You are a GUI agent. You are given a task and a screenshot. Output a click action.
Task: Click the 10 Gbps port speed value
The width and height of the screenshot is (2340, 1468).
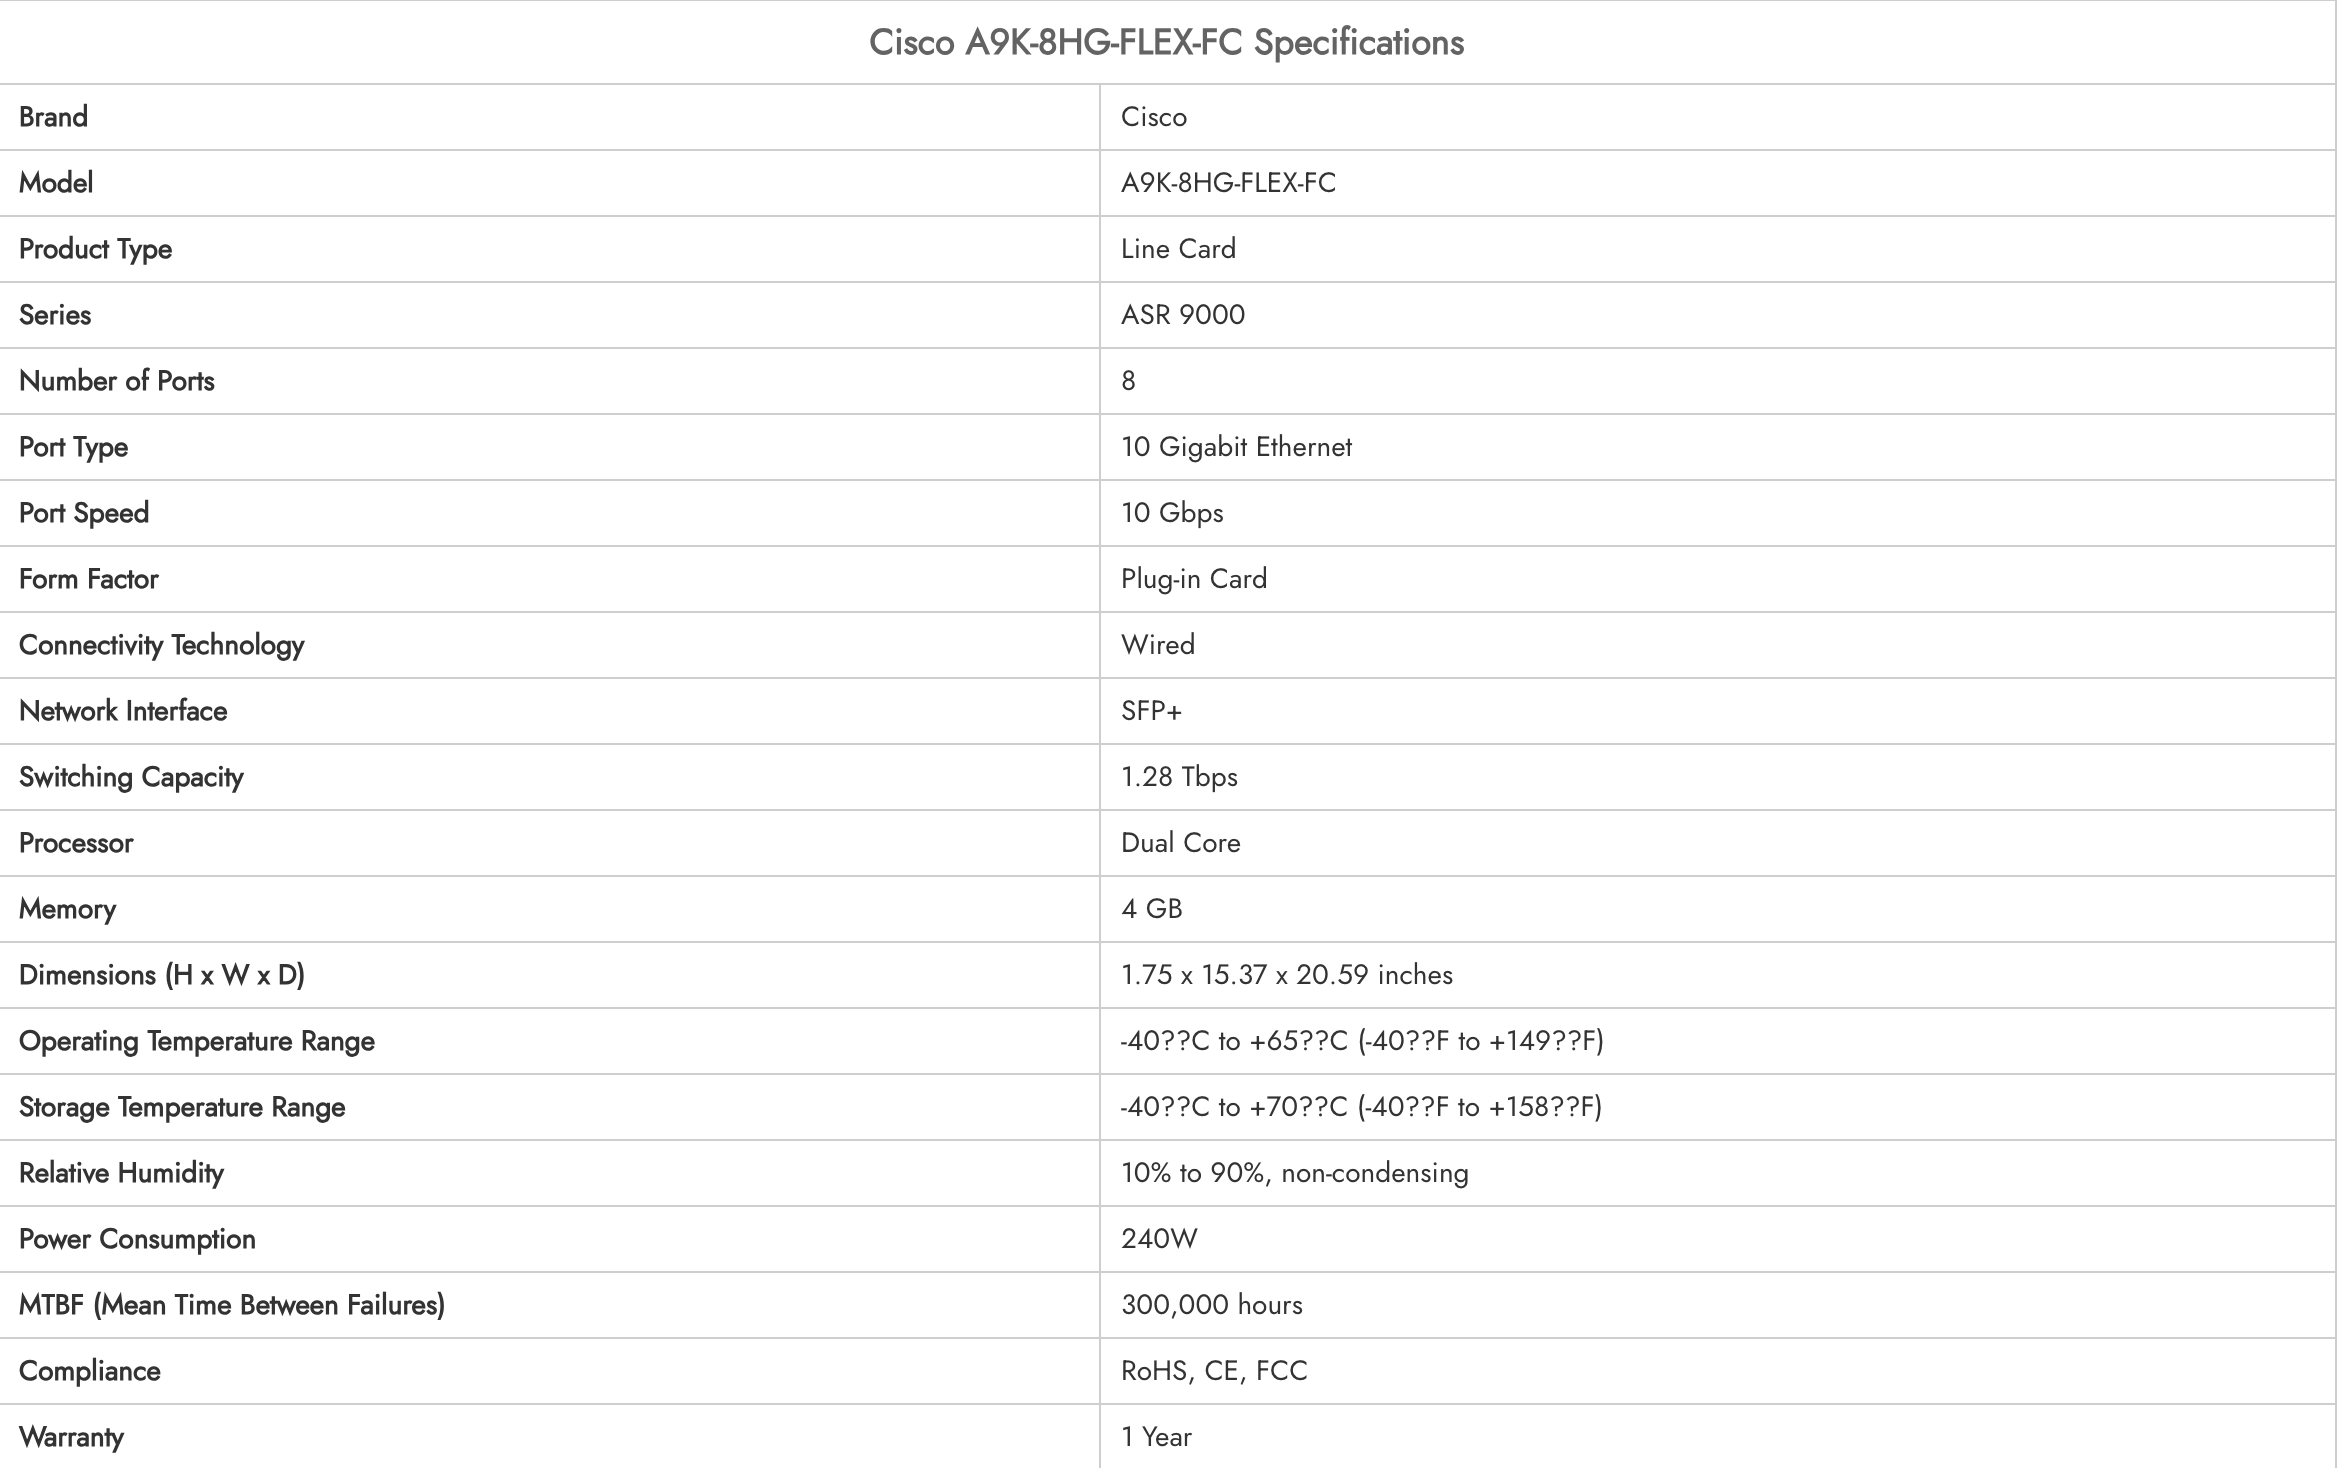[1172, 513]
